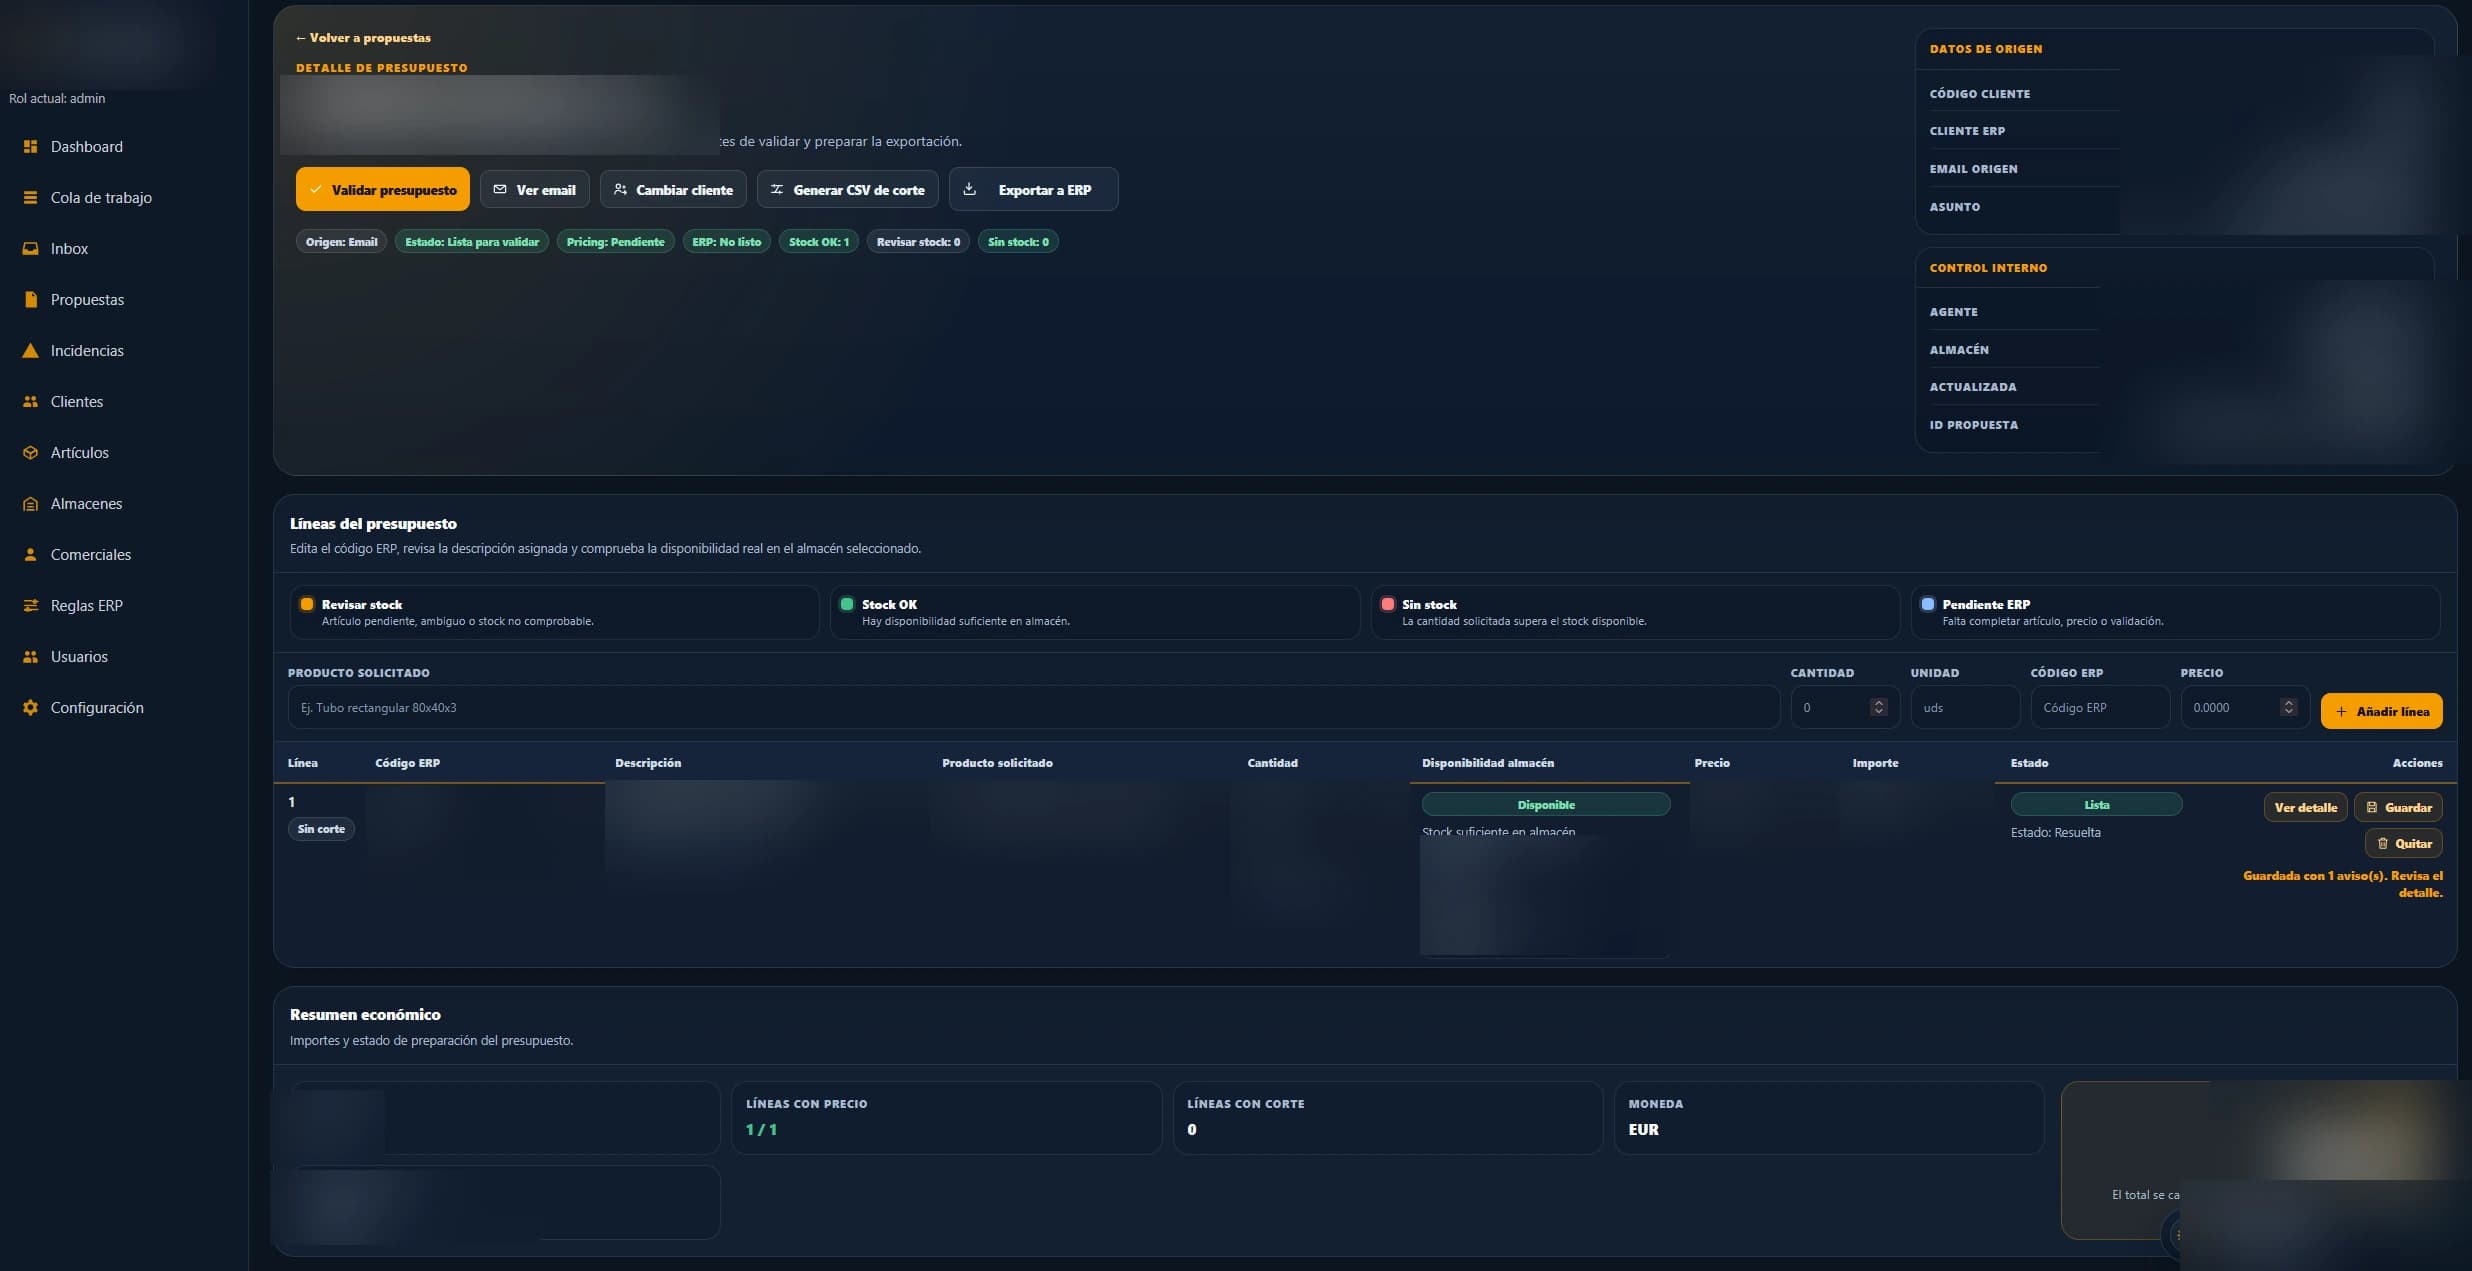The width and height of the screenshot is (2472, 1271).
Task: Click the Validar presupuesto button
Action: (x=383, y=189)
